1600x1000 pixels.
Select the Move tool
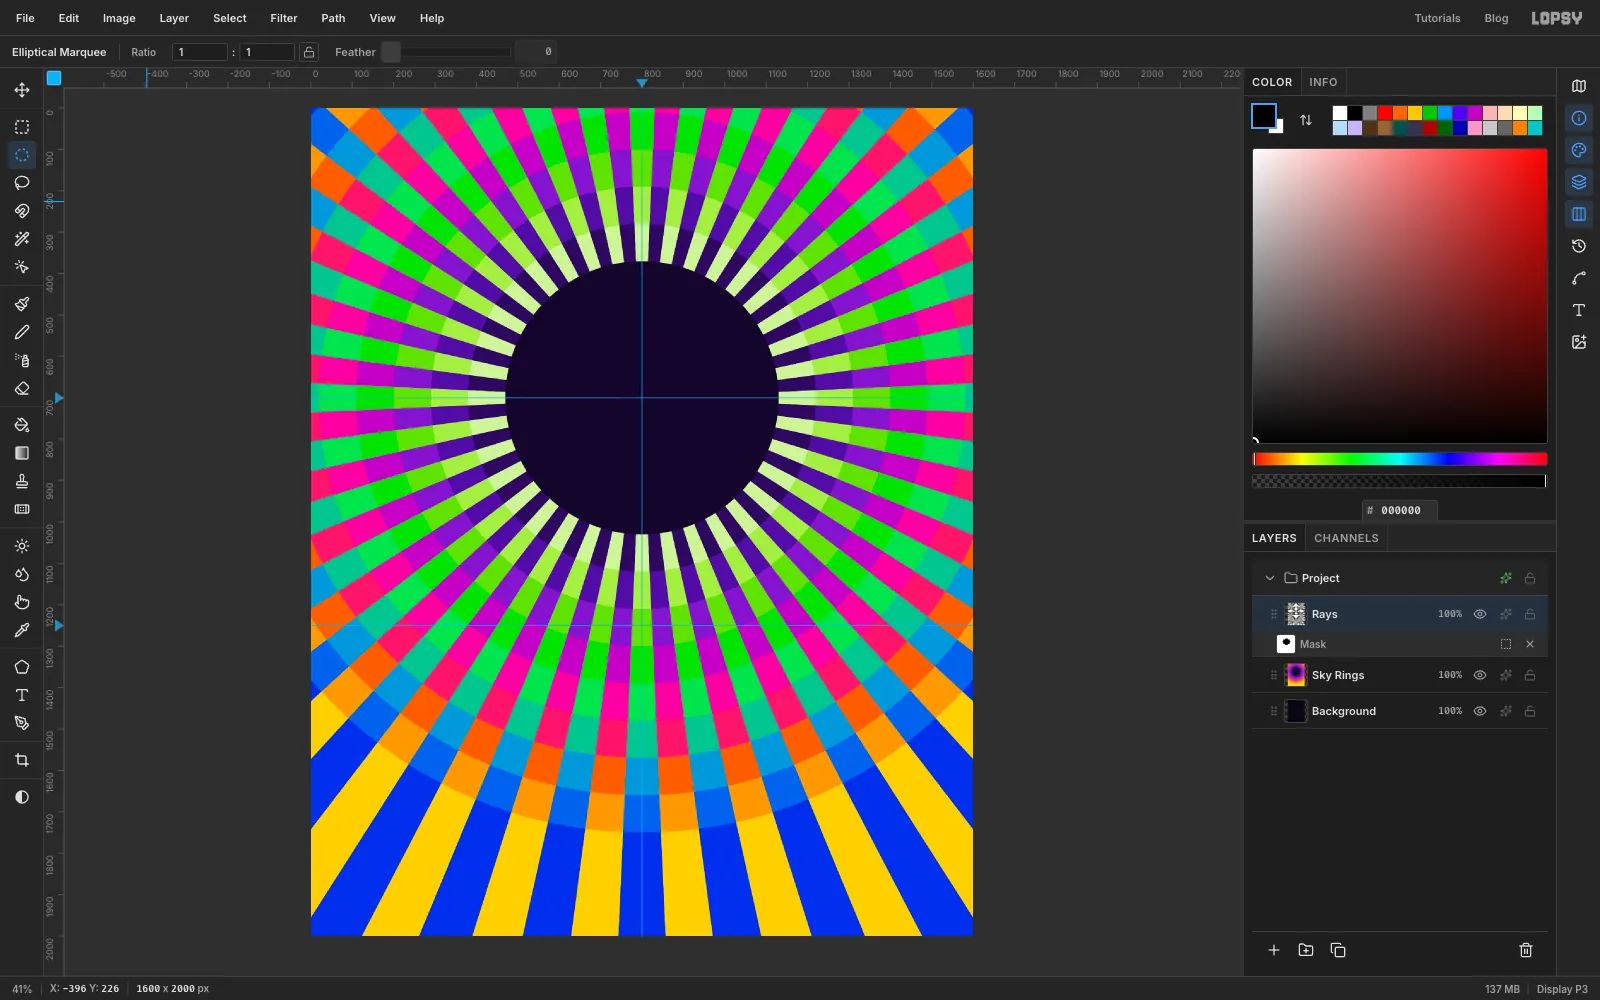22,90
